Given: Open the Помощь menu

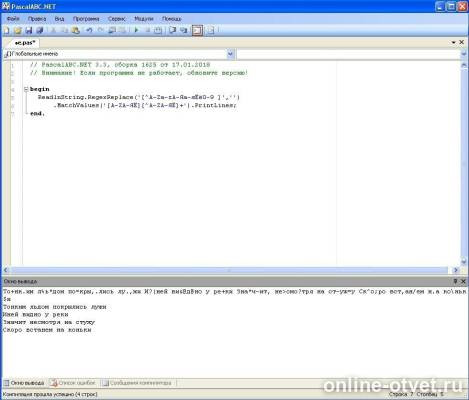Looking at the screenshot, I should click(172, 19).
